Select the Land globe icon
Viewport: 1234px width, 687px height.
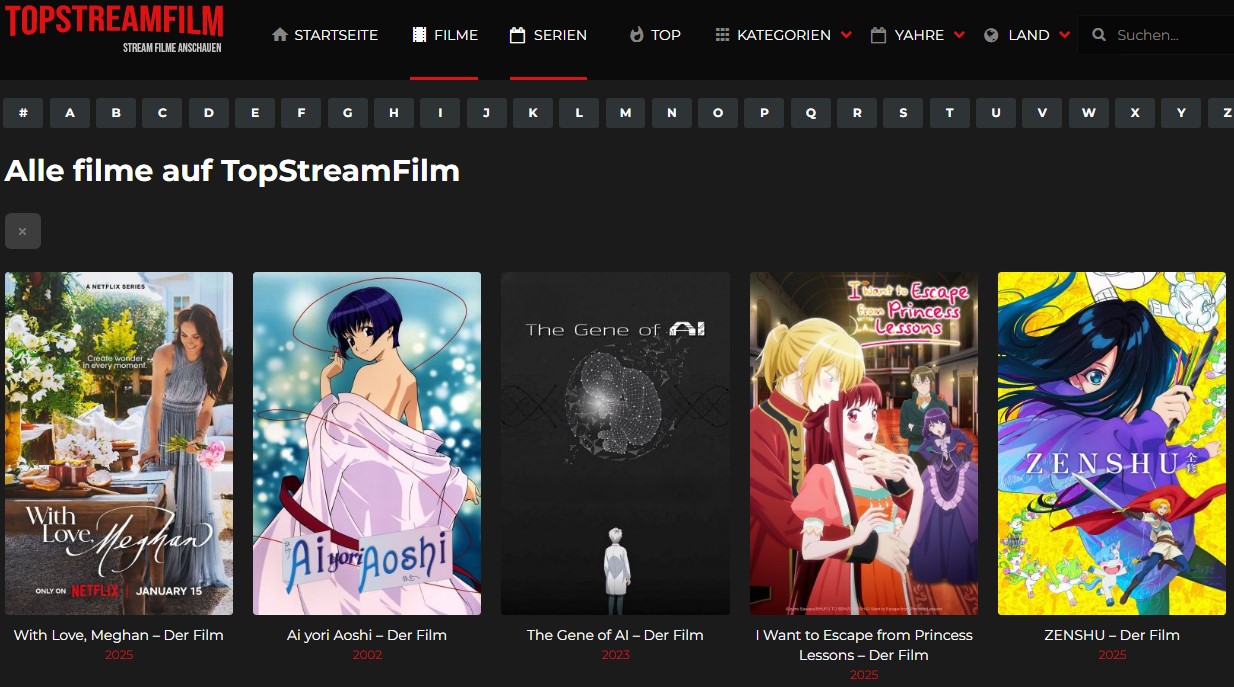pos(991,34)
